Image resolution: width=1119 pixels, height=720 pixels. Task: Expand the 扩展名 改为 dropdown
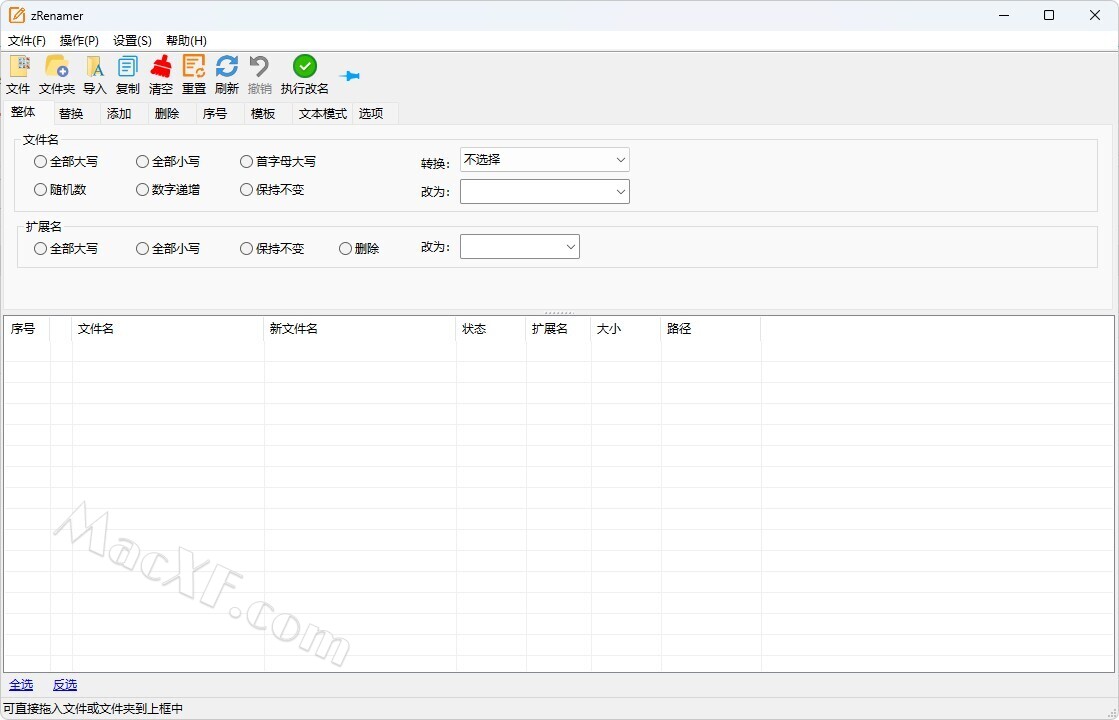(519, 247)
